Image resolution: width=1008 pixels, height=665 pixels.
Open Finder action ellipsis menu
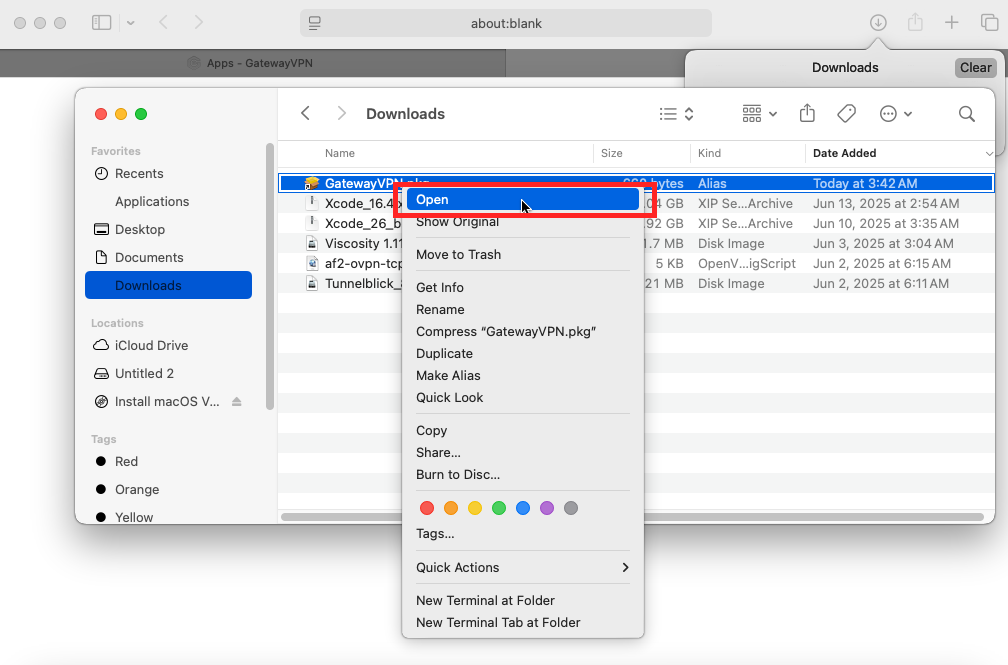click(896, 114)
